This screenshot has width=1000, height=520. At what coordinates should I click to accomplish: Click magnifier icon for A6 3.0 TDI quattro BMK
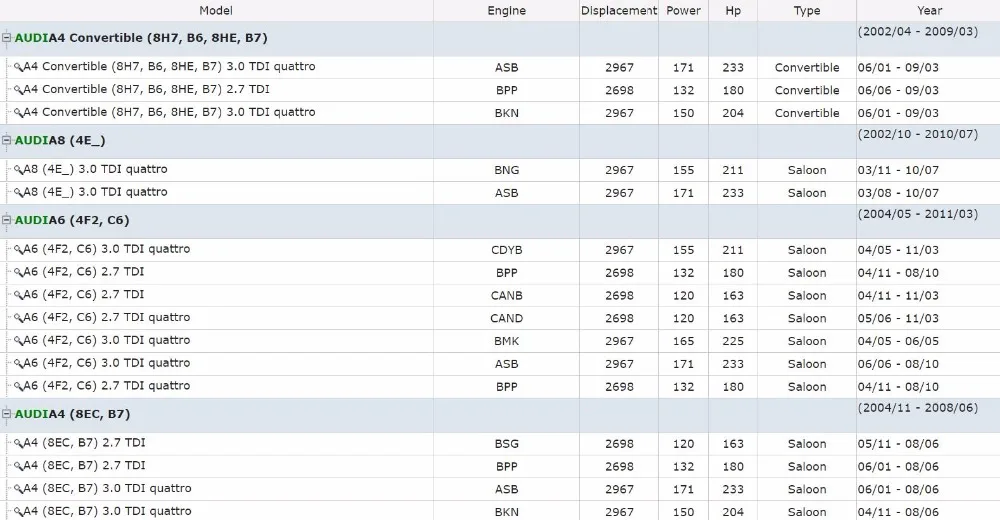point(18,341)
